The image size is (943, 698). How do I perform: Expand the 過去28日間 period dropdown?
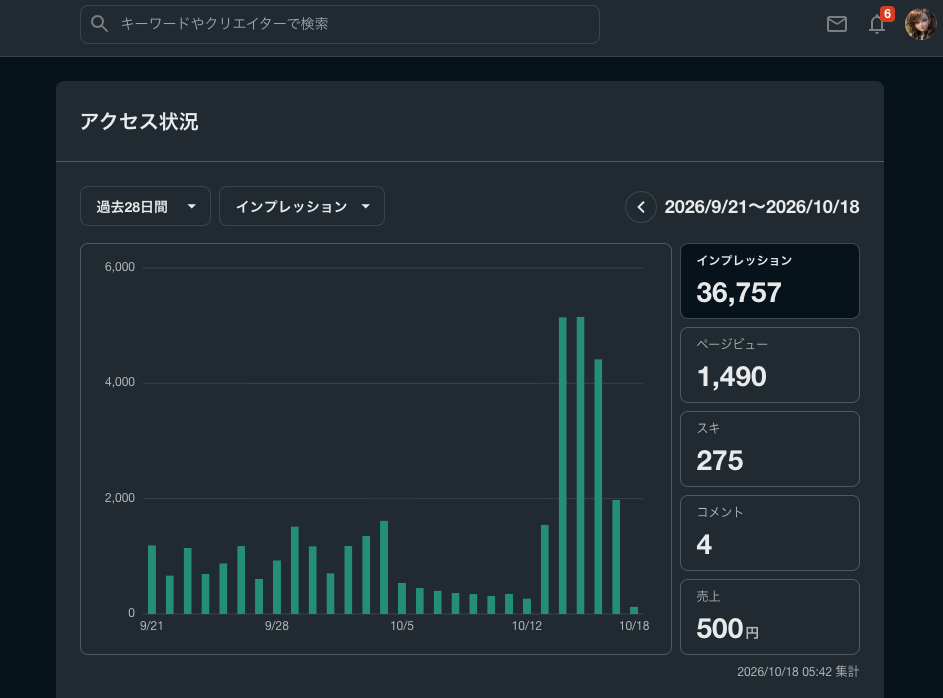(146, 206)
